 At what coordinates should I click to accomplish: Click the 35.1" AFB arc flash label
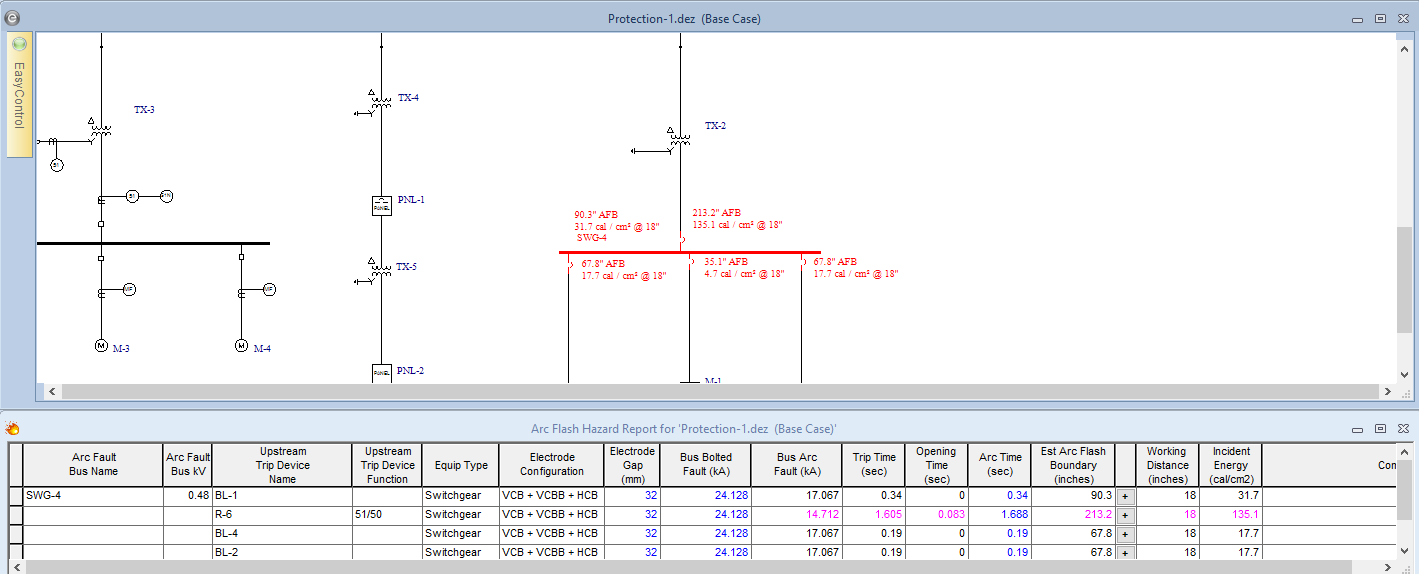725,262
